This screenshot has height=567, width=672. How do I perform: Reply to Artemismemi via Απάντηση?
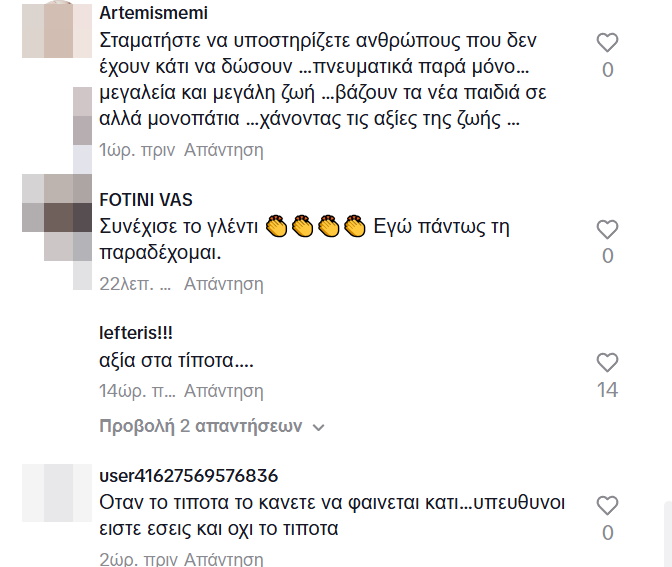pyautogui.click(x=223, y=150)
